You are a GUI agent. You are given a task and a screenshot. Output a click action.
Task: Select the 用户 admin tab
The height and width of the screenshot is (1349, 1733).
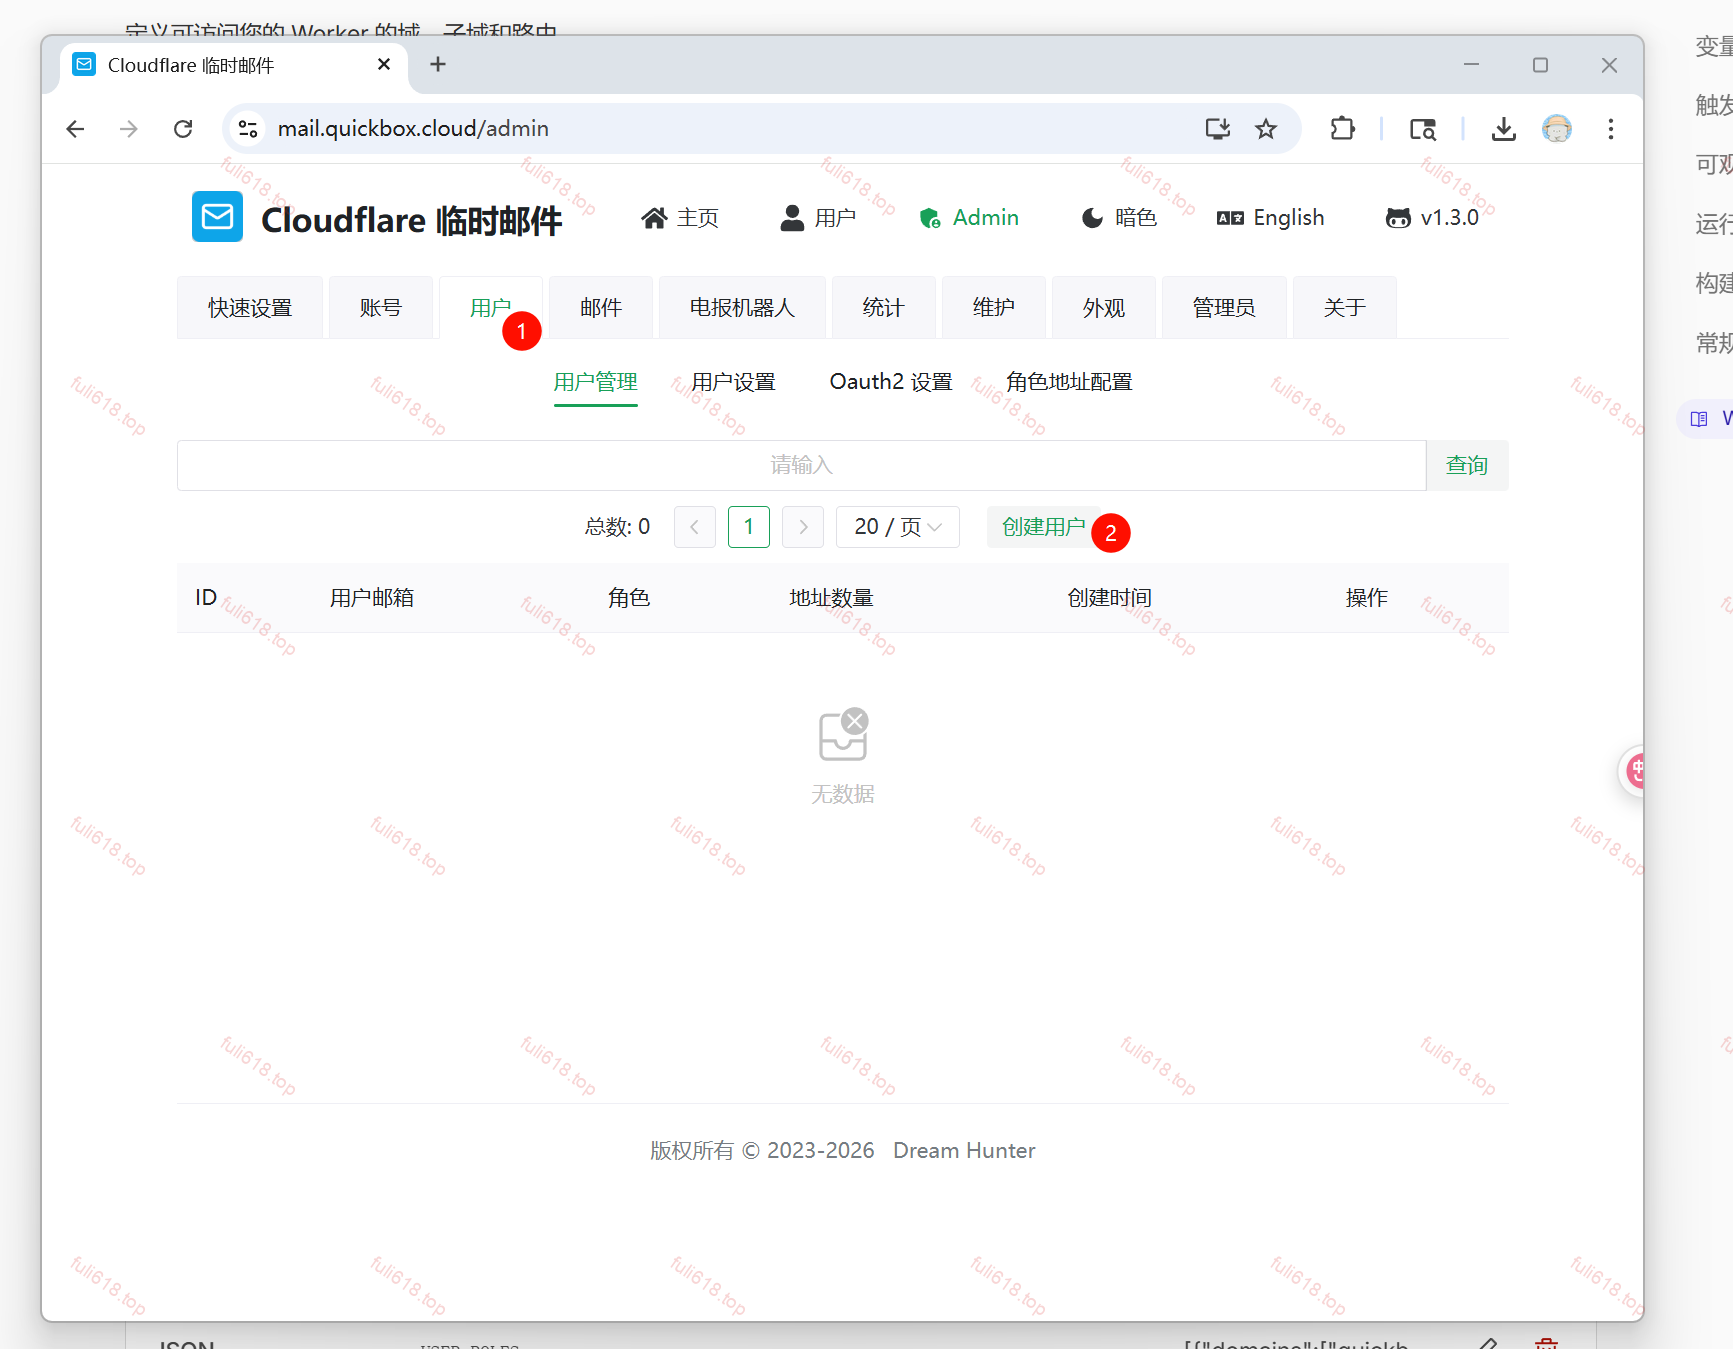point(491,308)
